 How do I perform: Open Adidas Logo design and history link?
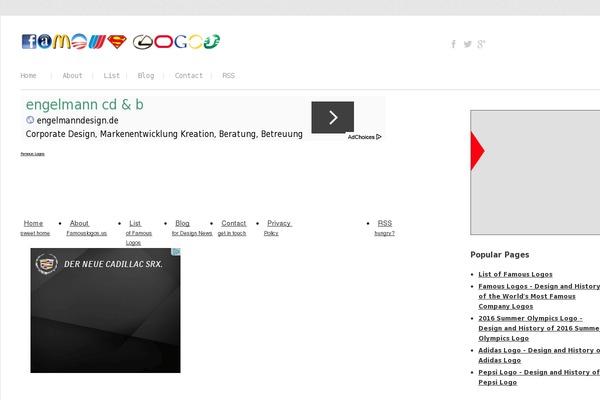click(x=539, y=355)
